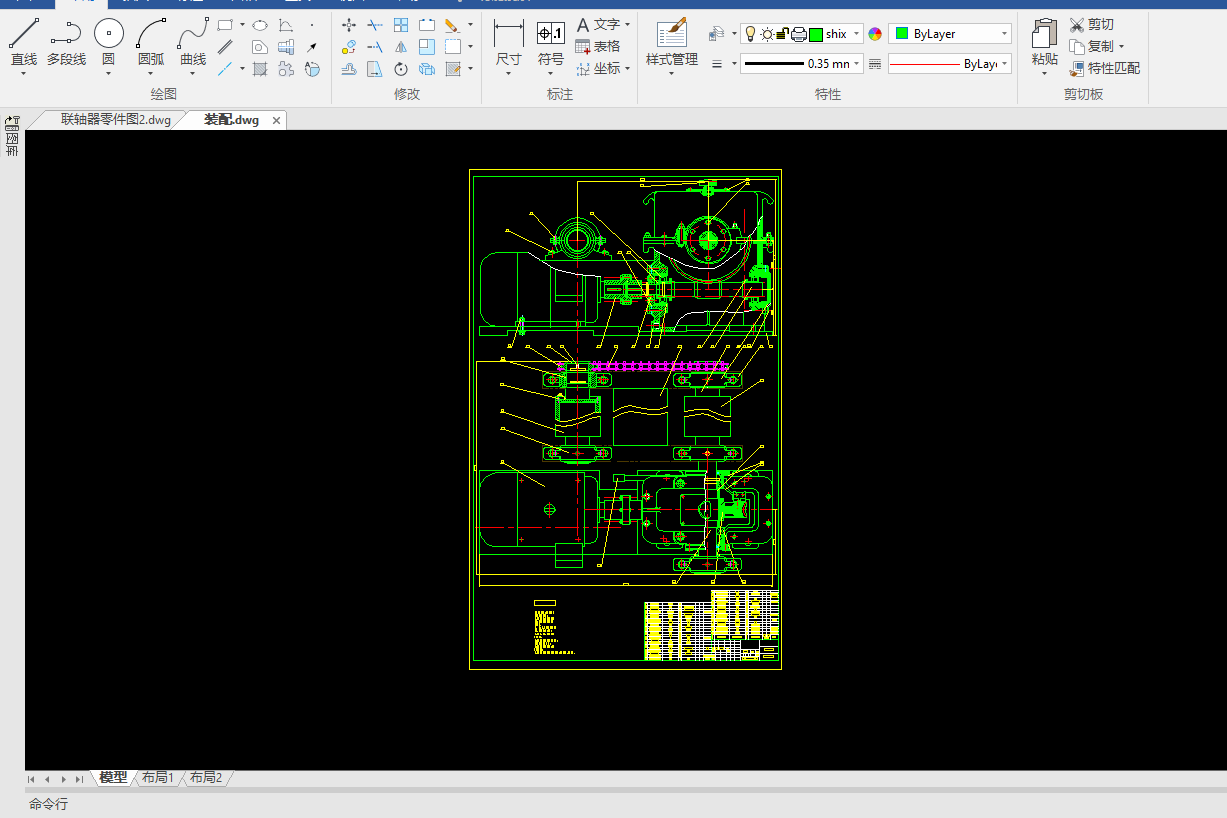This screenshot has height=818, width=1227.
Task: Open the 0.35 mm lineweight dropdown
Action: click(858, 64)
